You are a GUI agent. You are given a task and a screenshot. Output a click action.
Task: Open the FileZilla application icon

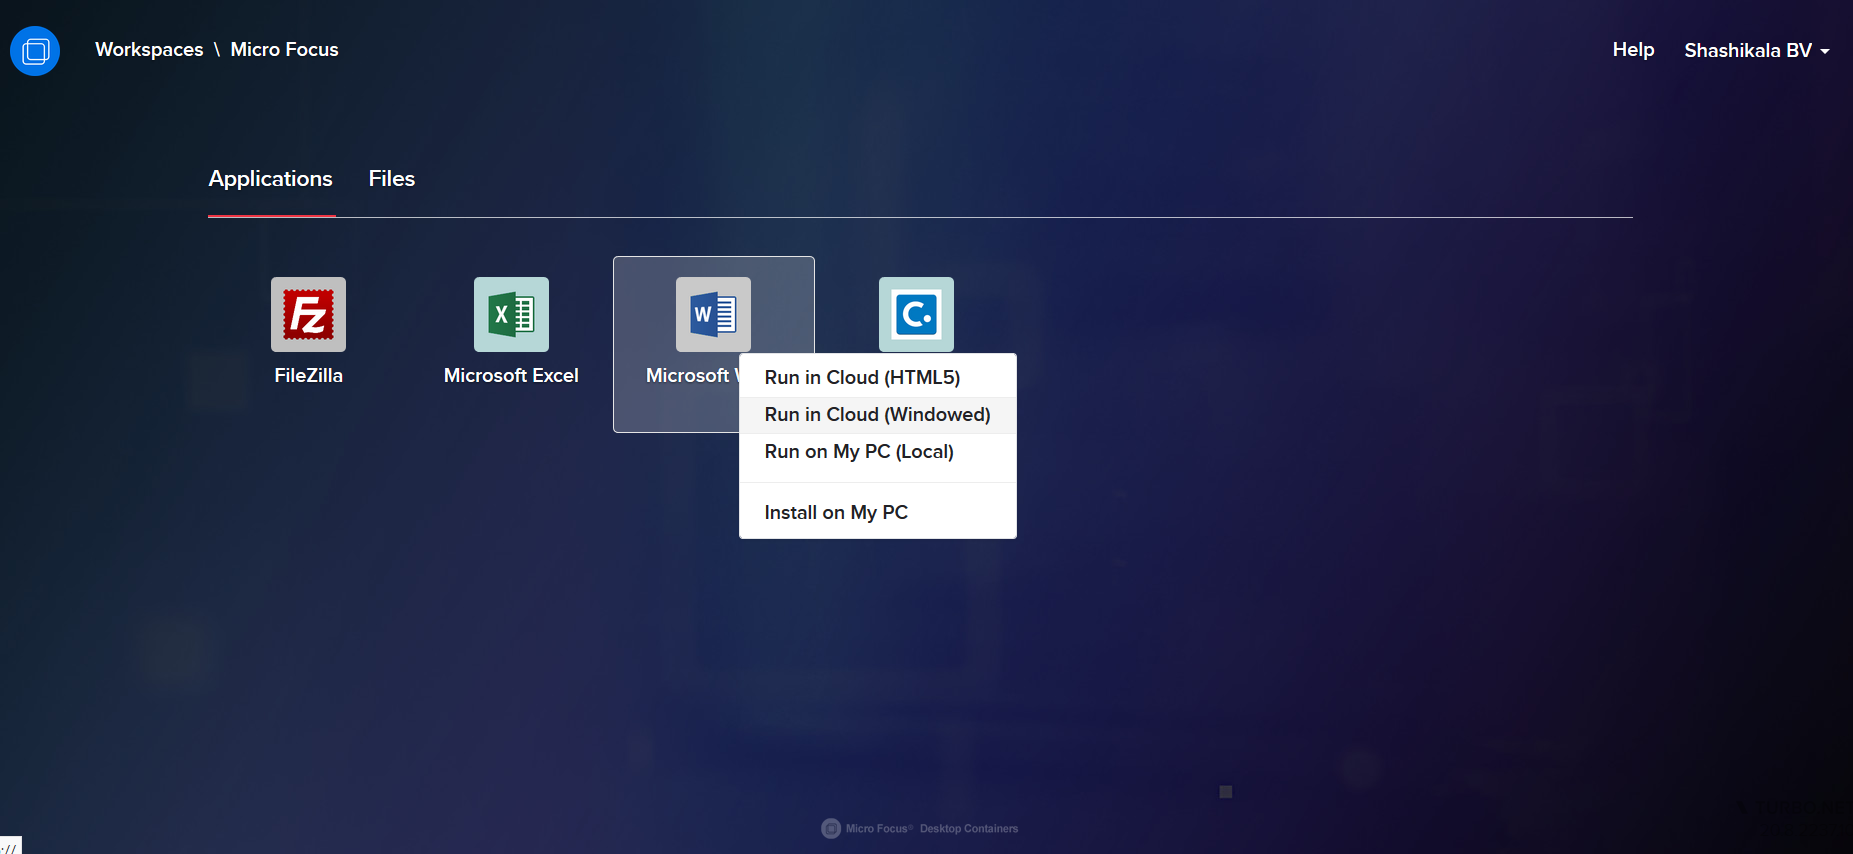coord(308,314)
